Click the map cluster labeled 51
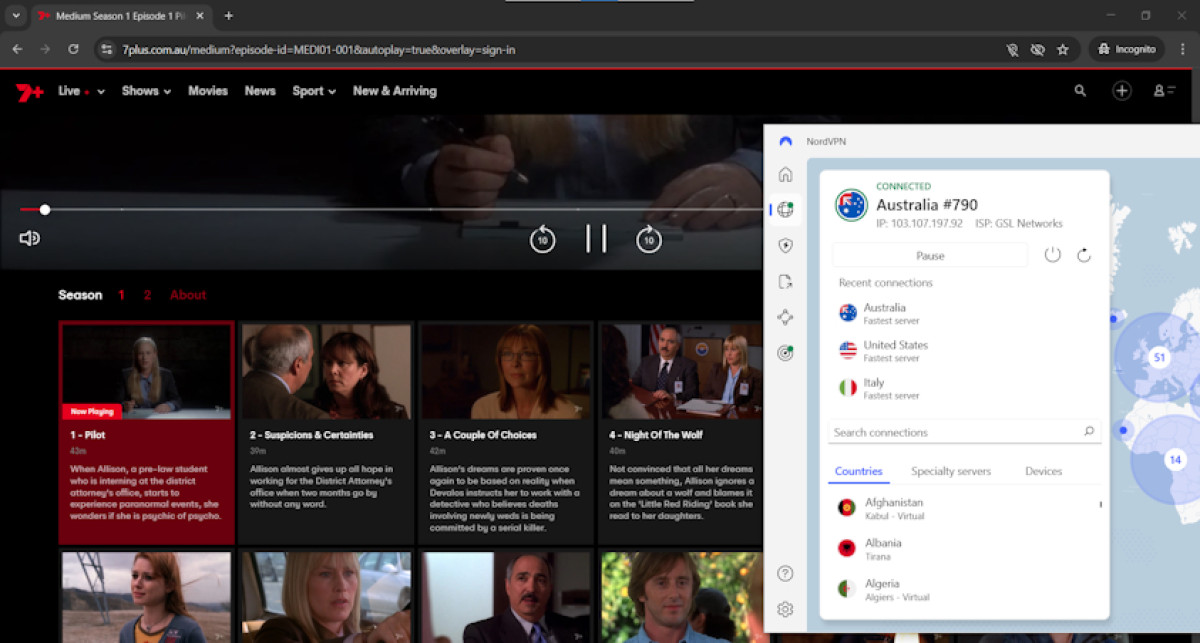 click(1158, 357)
